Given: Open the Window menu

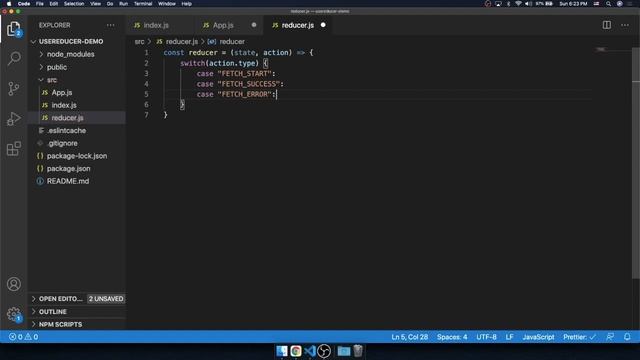Looking at the screenshot, I should 167,4.
